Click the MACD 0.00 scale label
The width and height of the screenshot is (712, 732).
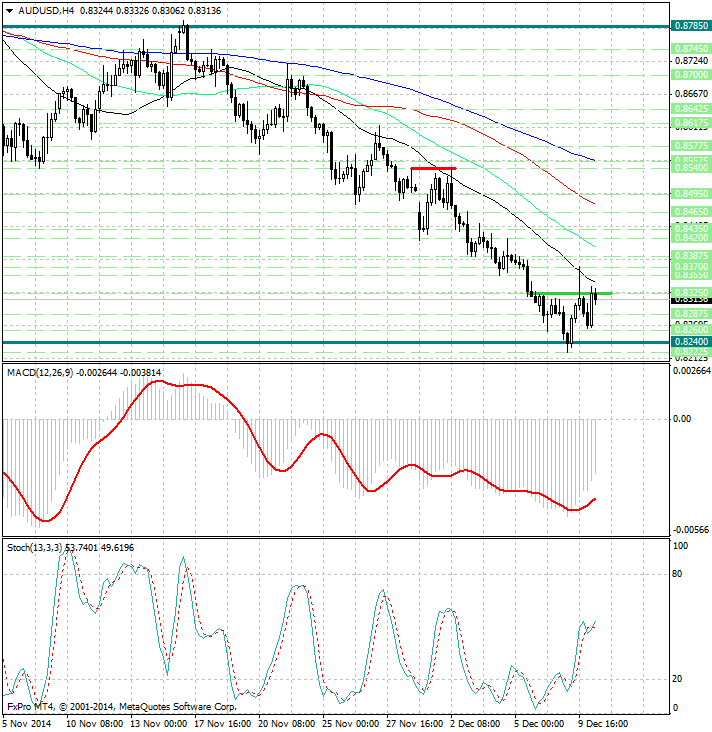tap(683, 420)
